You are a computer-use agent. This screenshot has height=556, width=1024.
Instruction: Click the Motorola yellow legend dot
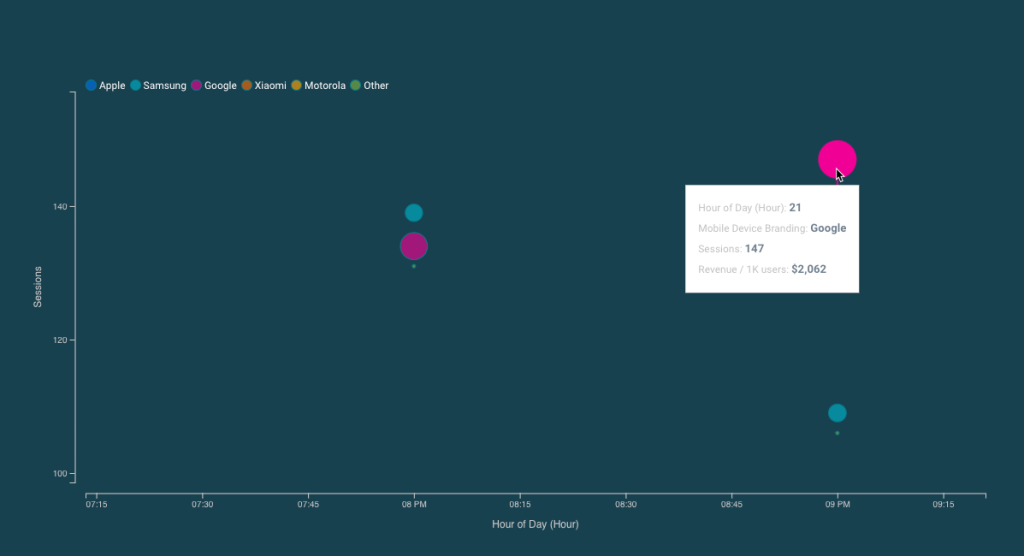(296, 85)
